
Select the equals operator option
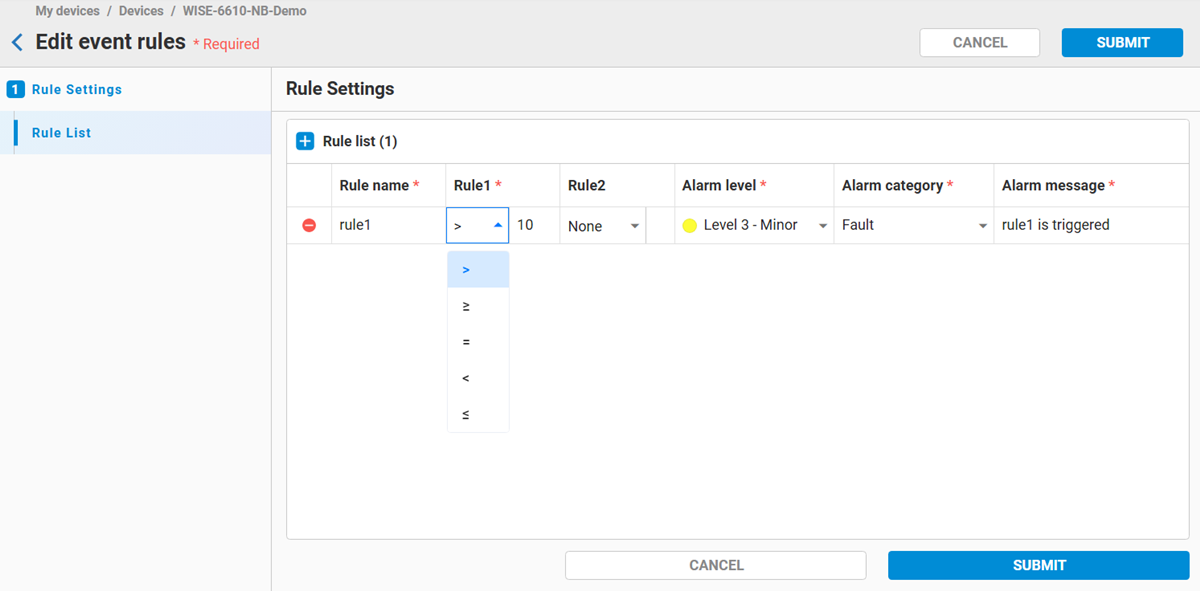click(478, 342)
